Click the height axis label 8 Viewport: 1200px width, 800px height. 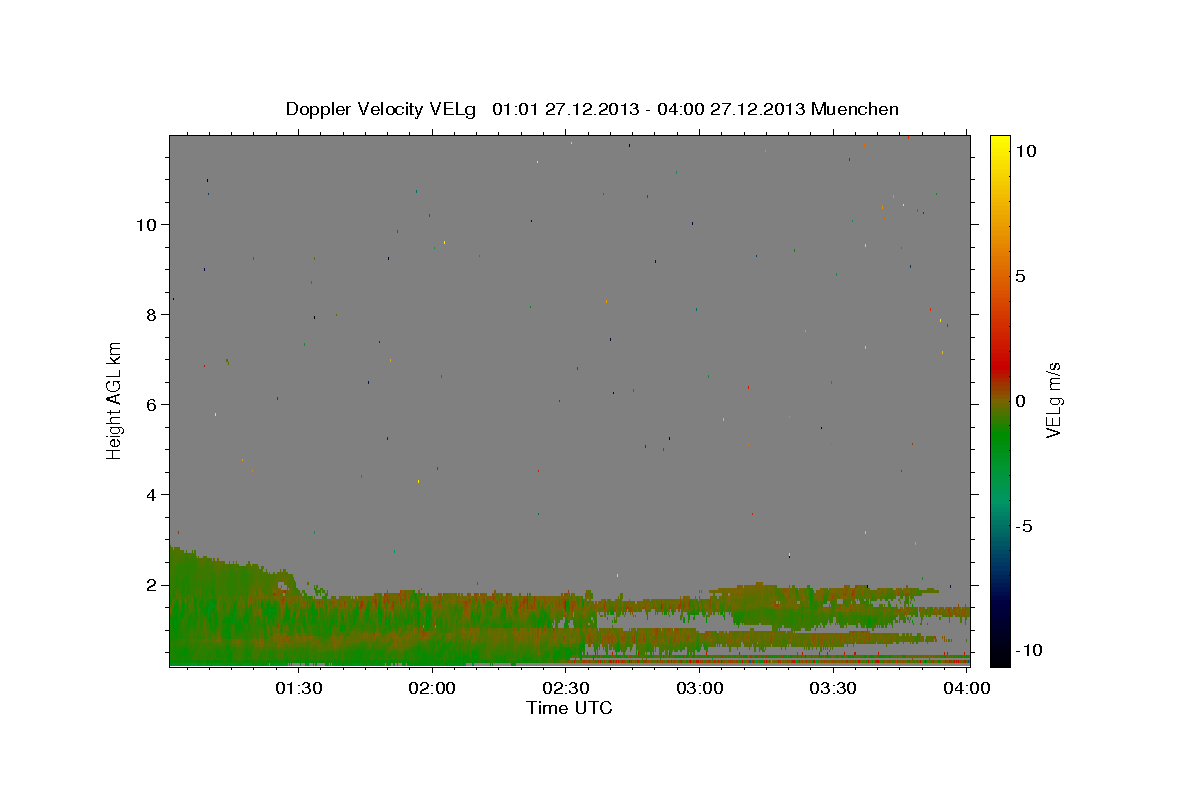pos(153,315)
